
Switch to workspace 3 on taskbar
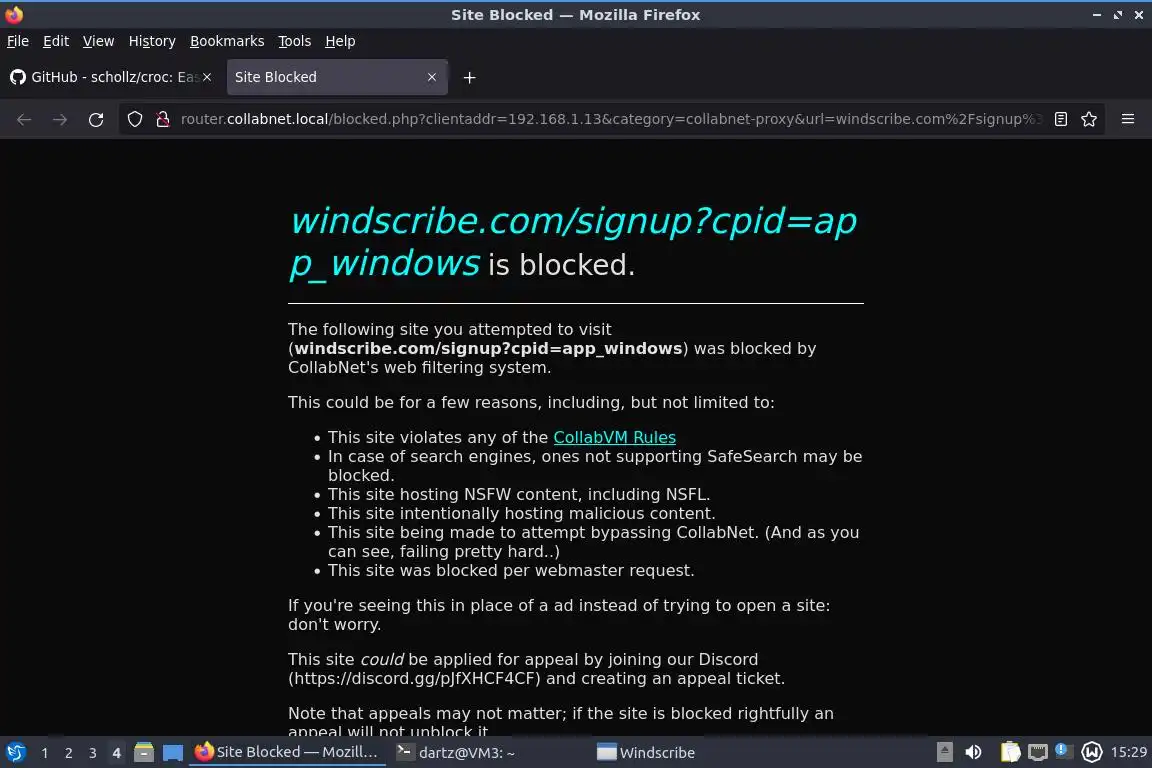pos(93,753)
